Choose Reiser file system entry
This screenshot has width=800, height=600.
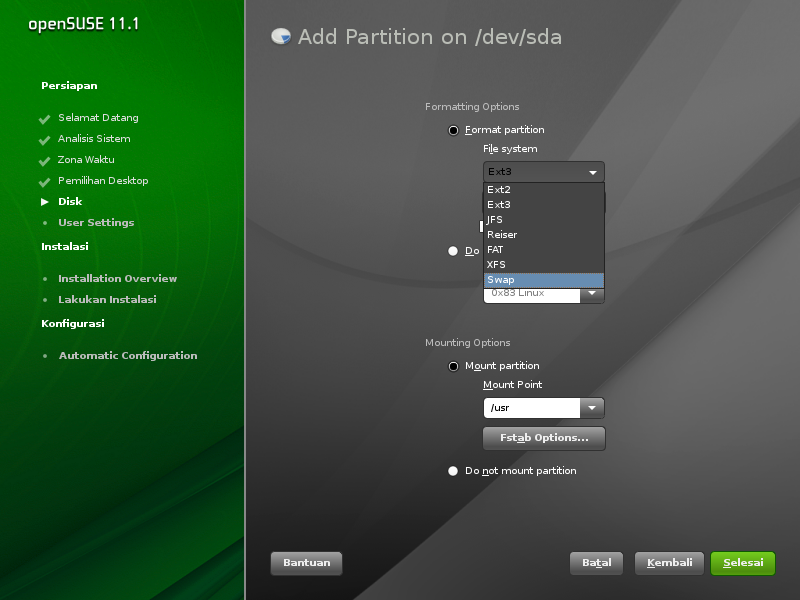(x=543, y=235)
